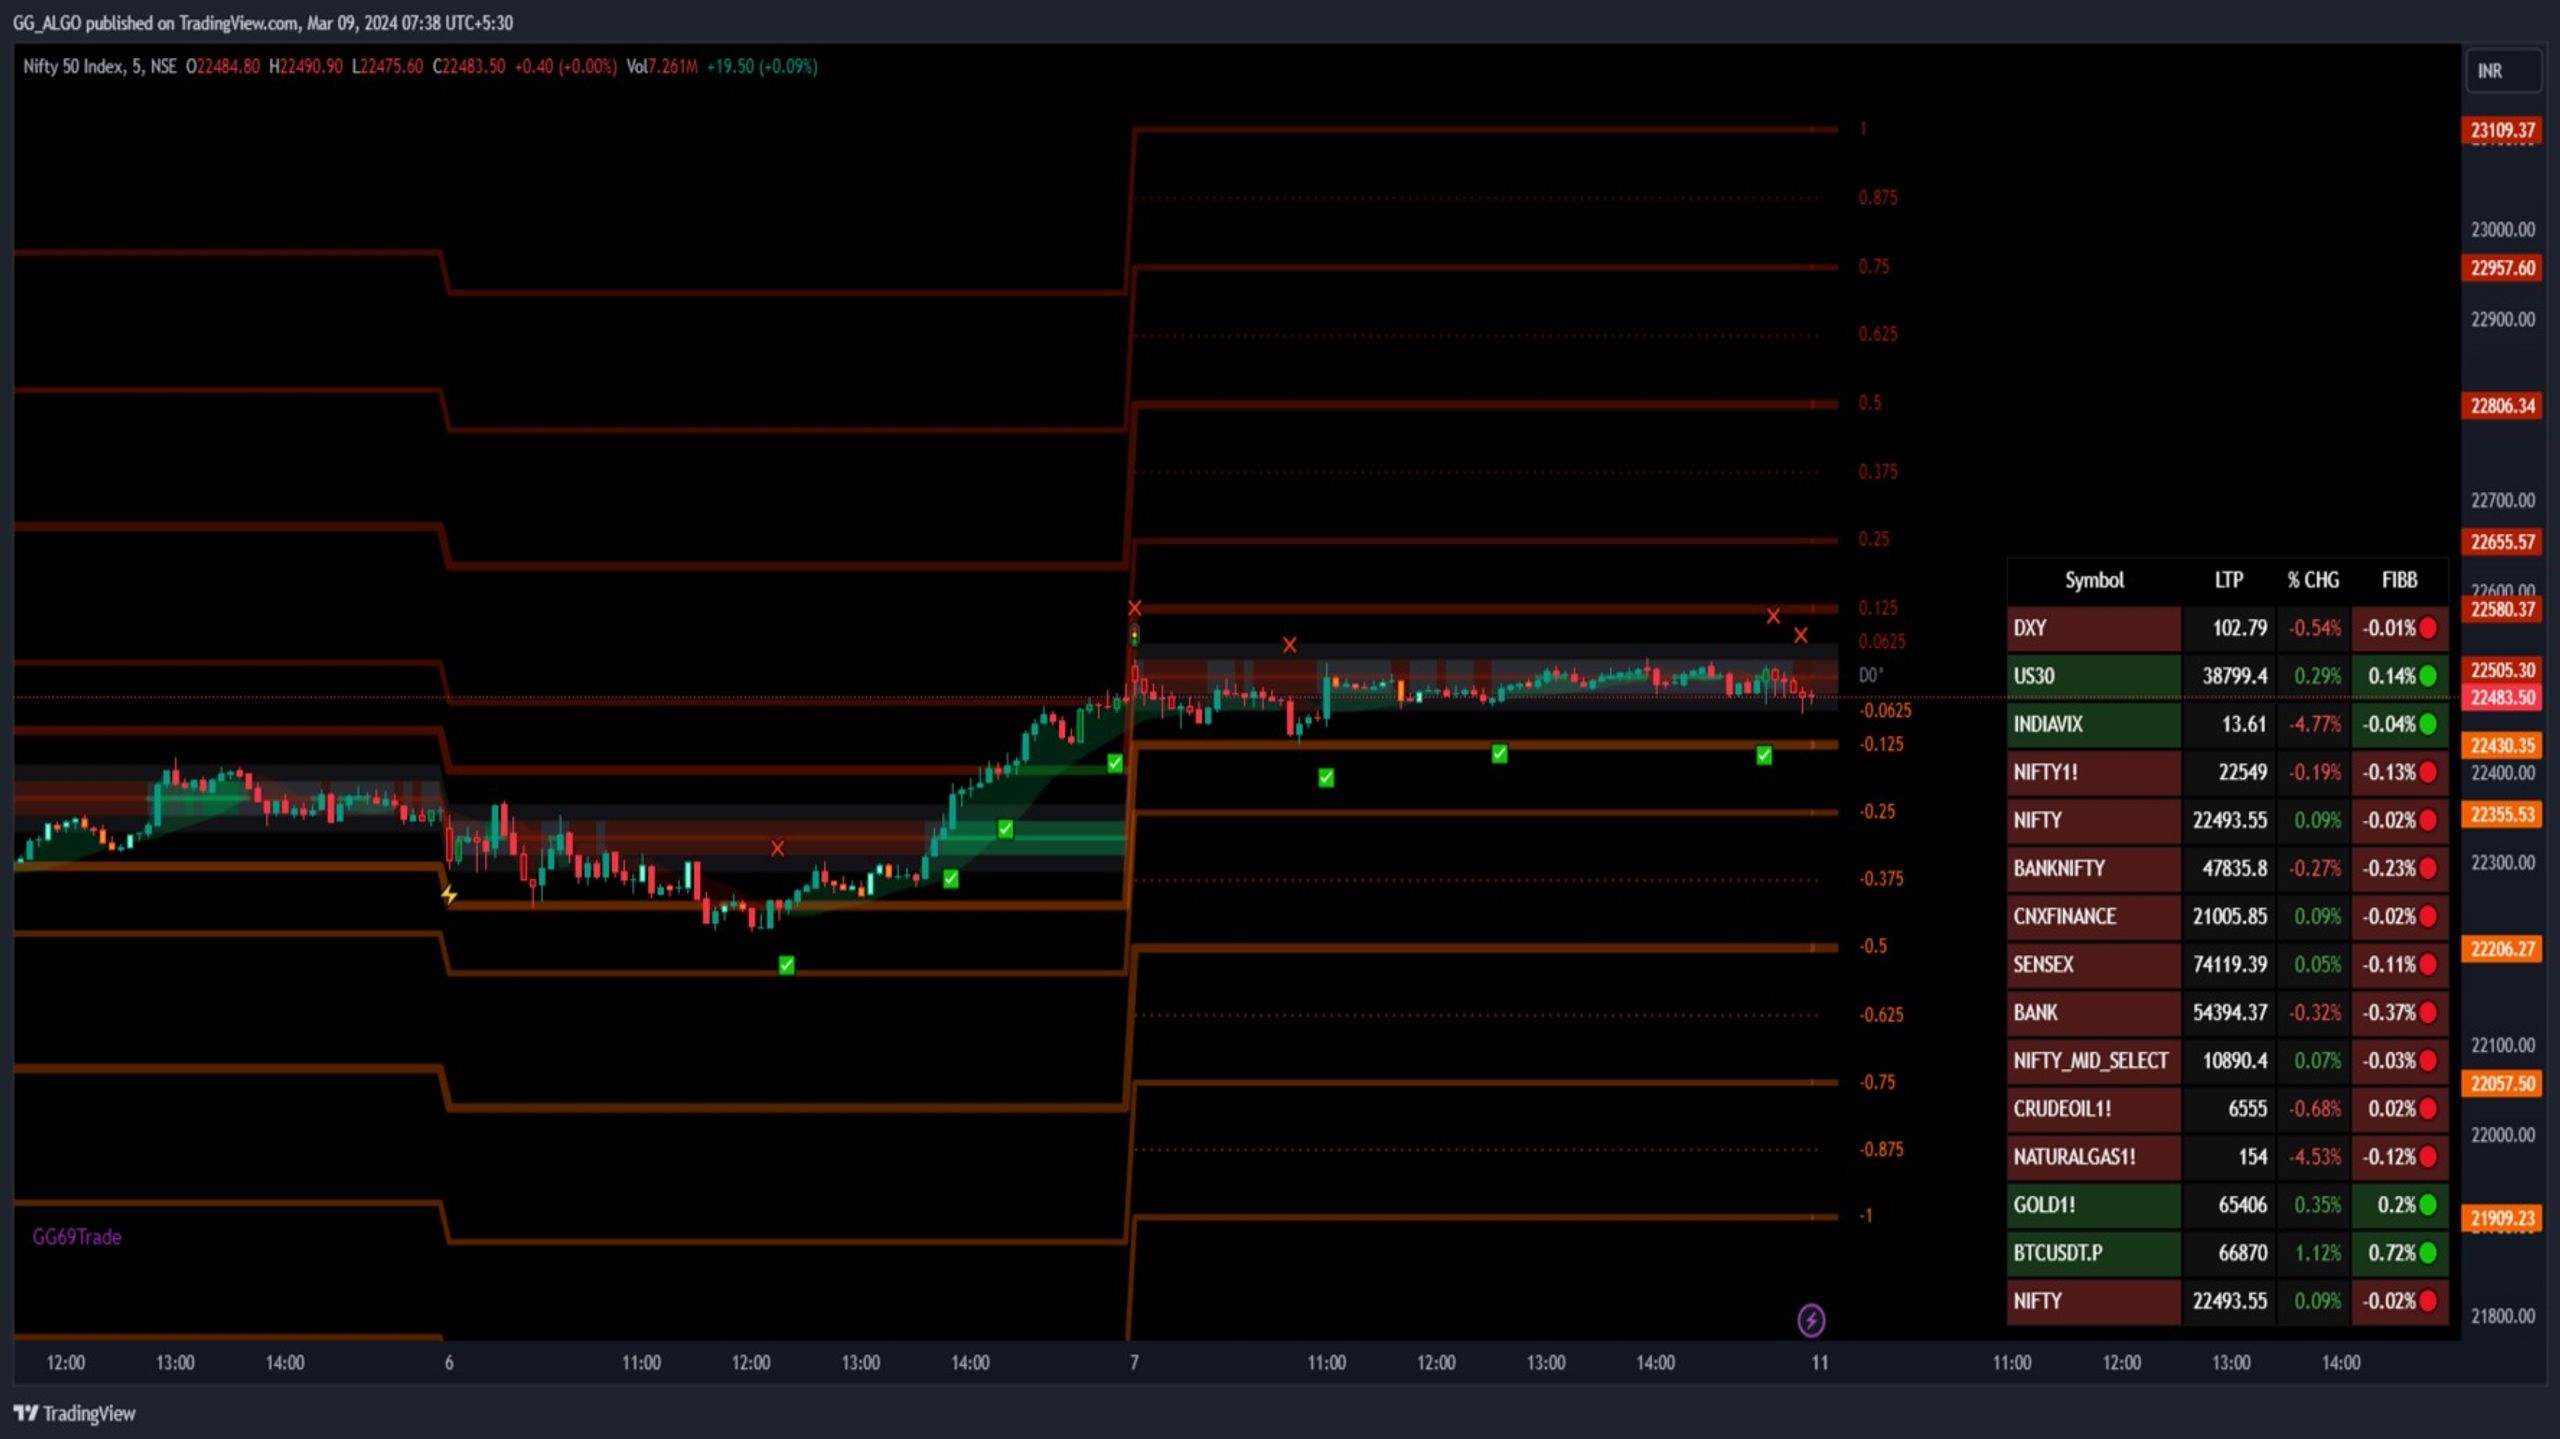Click the green status dot in the BTCUSDT.P row
The image size is (2560, 1439).
pos(2428,1252)
